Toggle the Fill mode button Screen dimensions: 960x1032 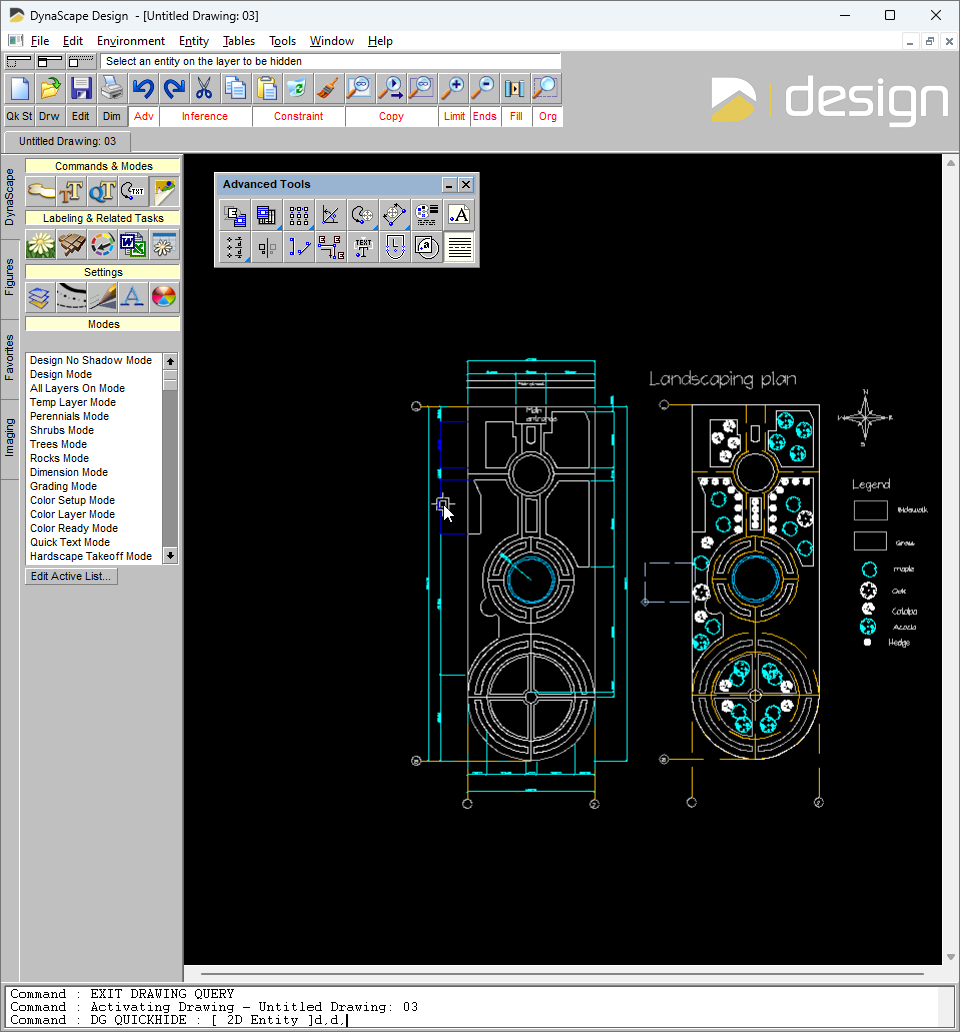pos(516,116)
